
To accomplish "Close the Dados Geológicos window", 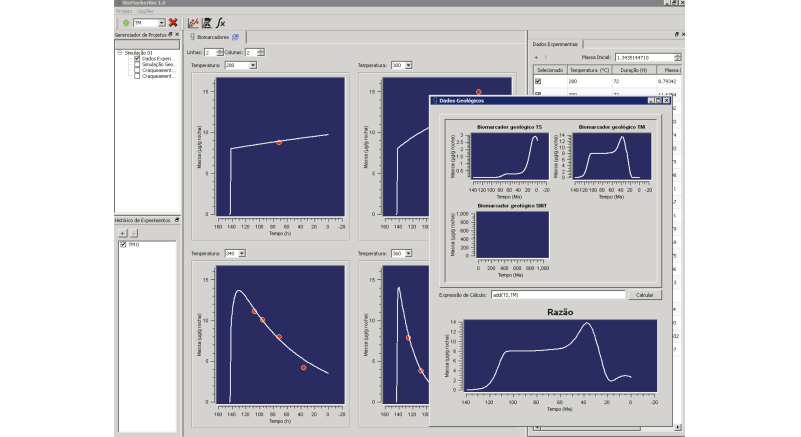I will click(666, 101).
